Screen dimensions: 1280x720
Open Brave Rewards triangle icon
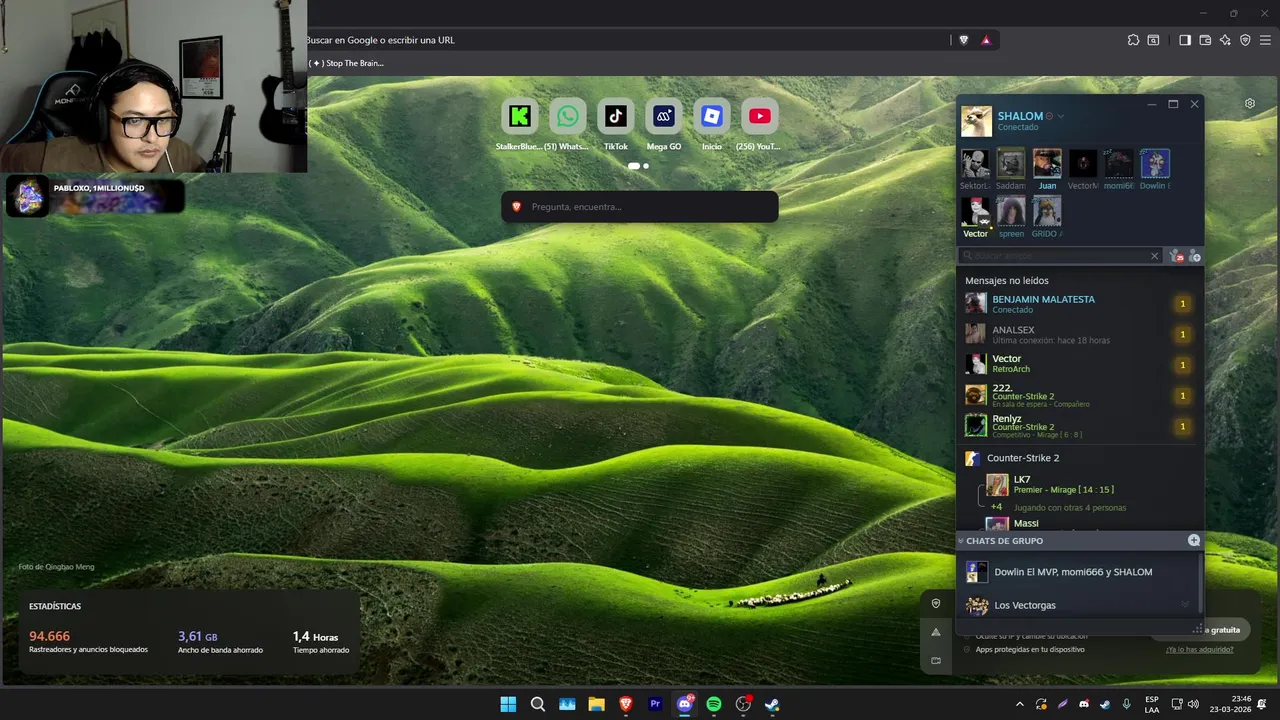[986, 40]
